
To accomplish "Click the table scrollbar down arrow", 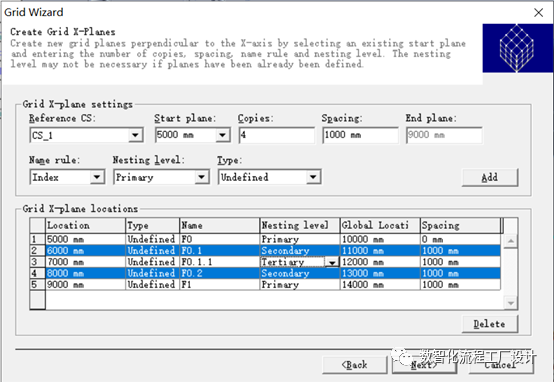I will pyautogui.click(x=511, y=303).
